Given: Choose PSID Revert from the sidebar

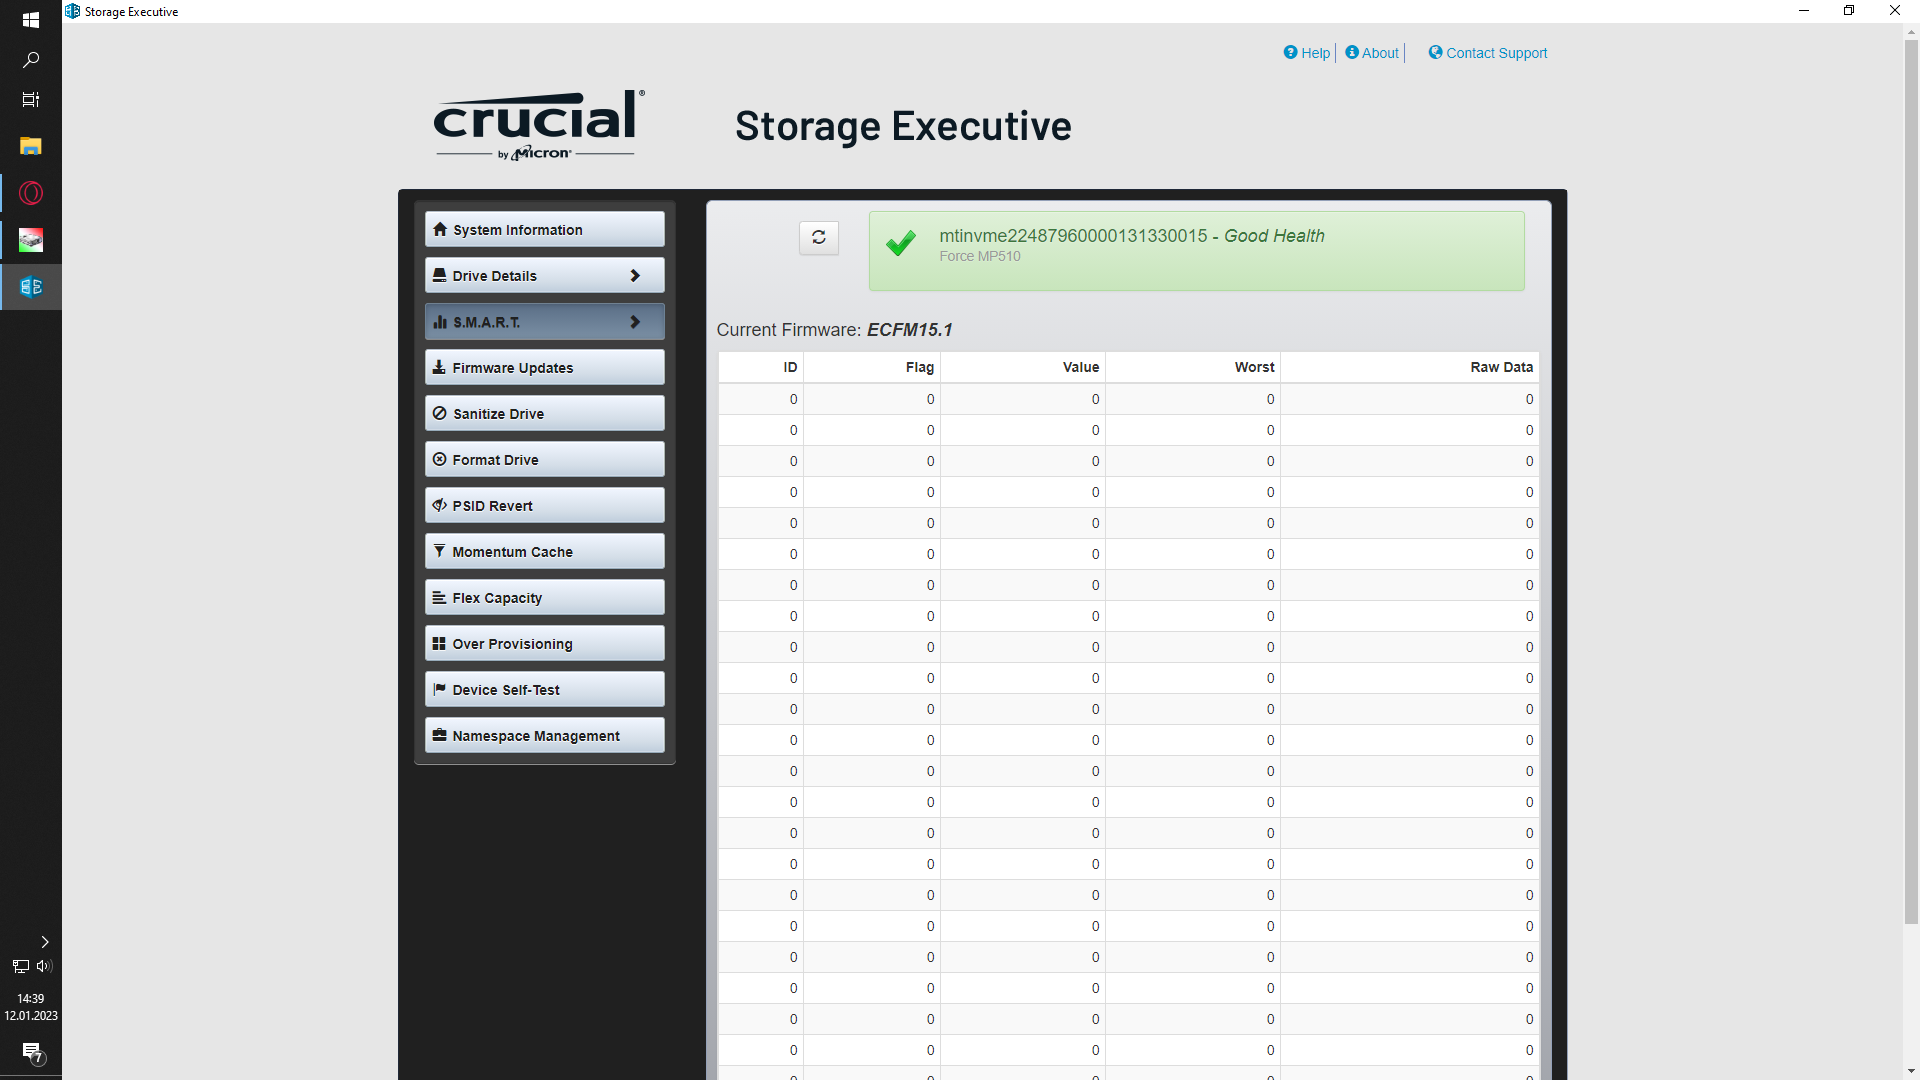Looking at the screenshot, I should click(544, 506).
